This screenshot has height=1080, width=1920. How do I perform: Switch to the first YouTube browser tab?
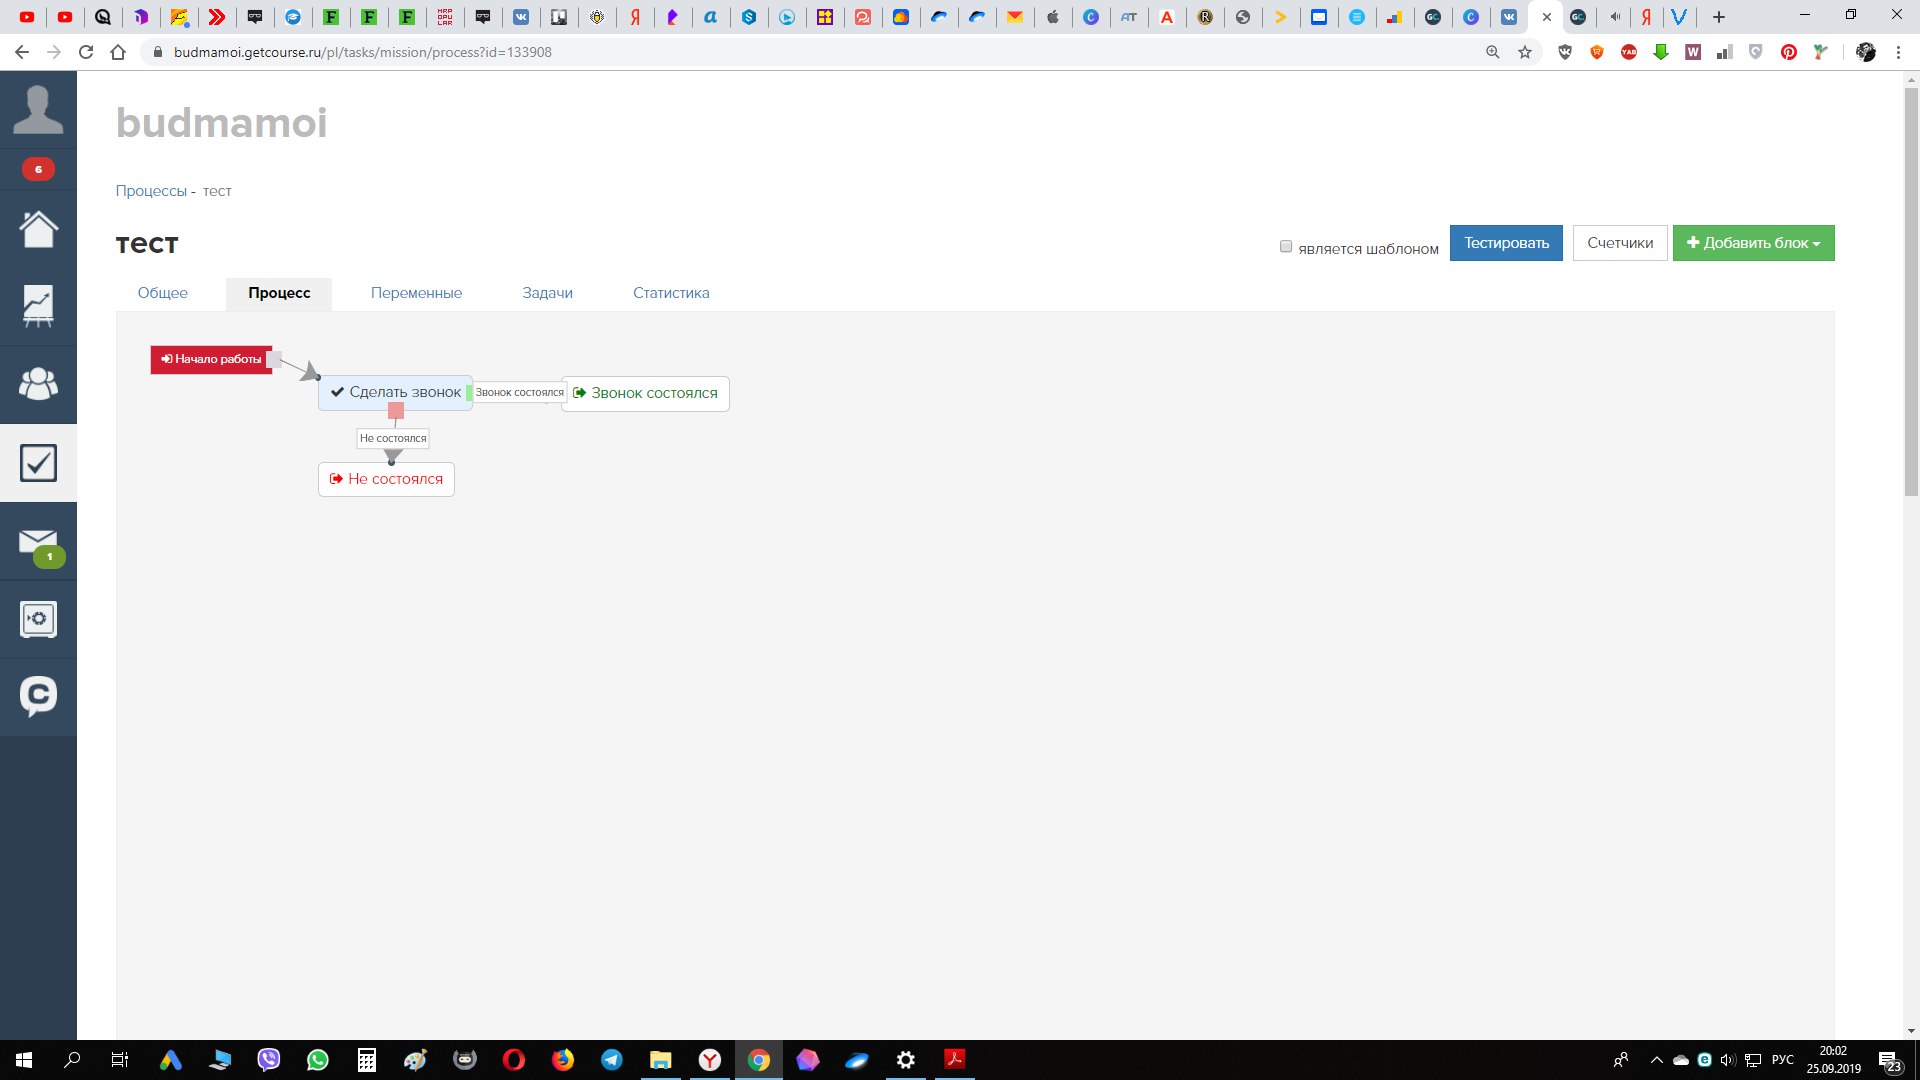pos(27,17)
